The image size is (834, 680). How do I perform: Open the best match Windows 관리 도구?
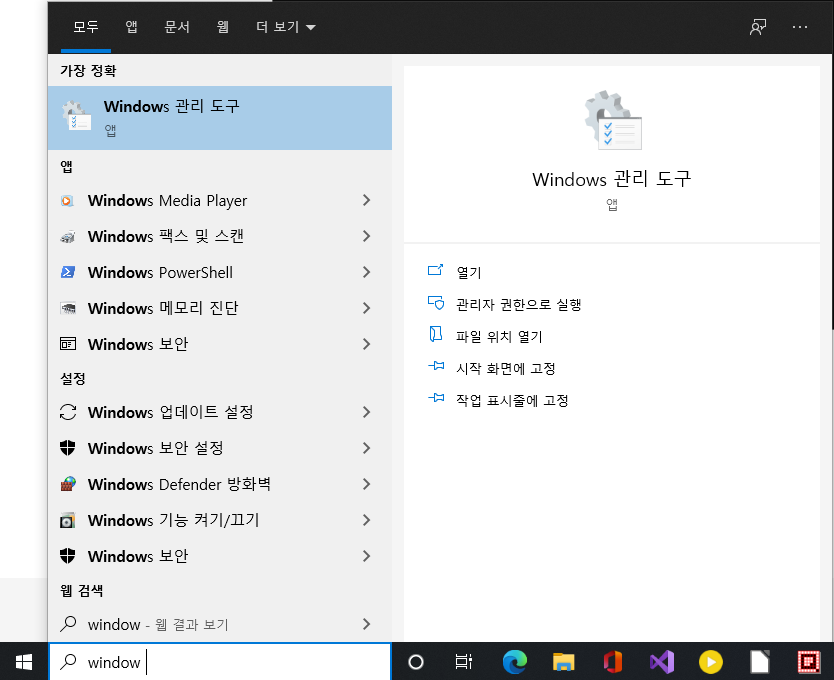pyautogui.click(x=220, y=118)
